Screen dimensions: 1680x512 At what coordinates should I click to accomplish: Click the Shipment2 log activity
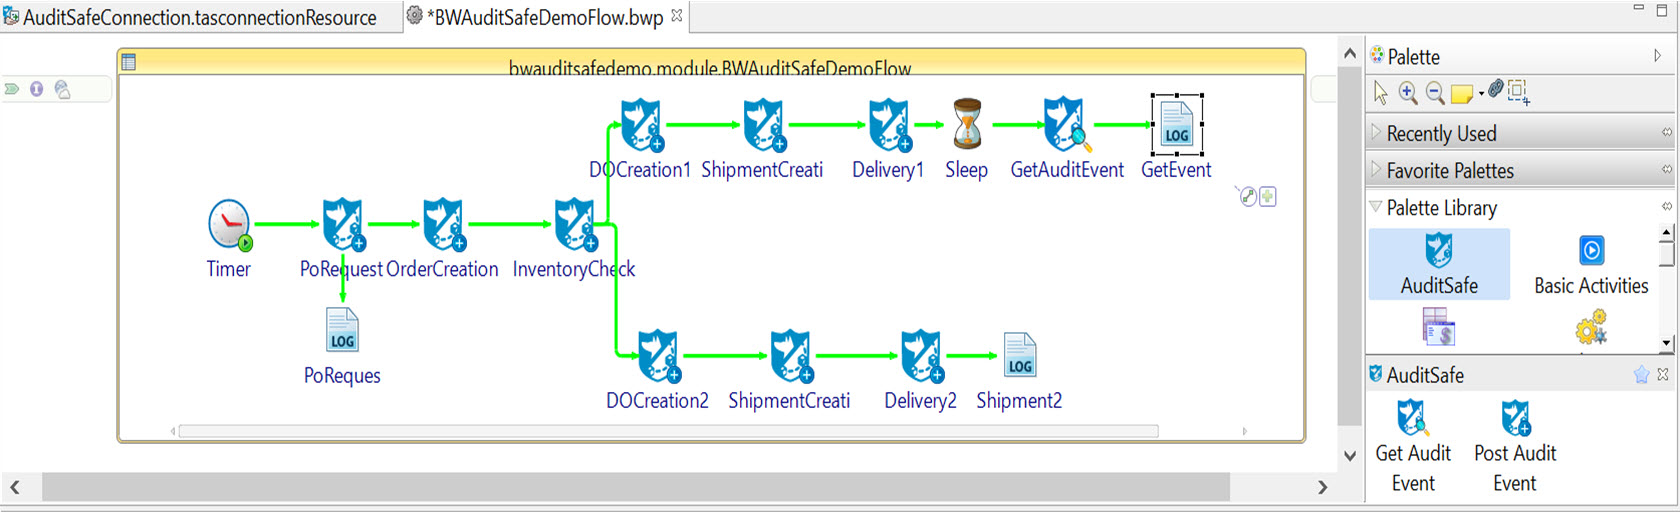pos(1019,355)
